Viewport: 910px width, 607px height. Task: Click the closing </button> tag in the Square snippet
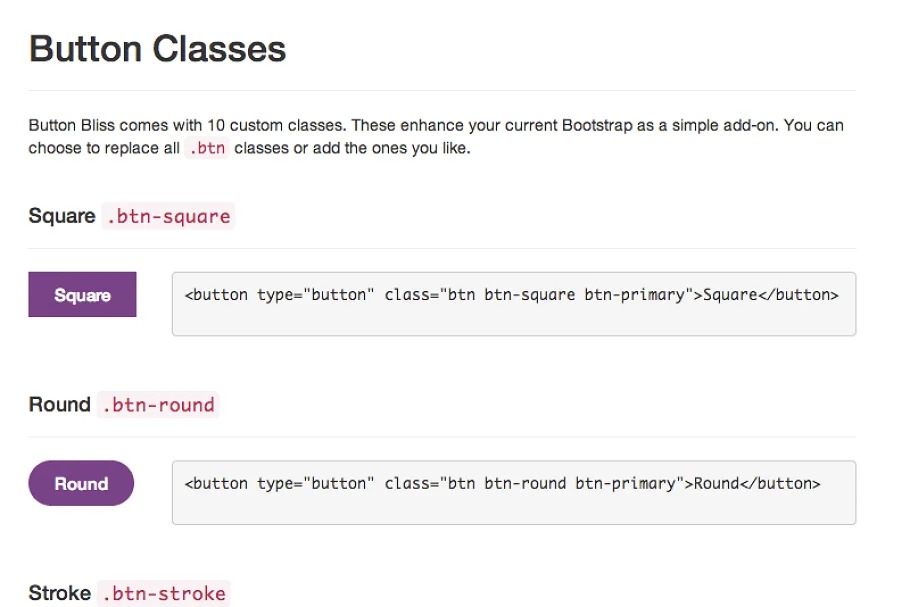click(x=798, y=295)
